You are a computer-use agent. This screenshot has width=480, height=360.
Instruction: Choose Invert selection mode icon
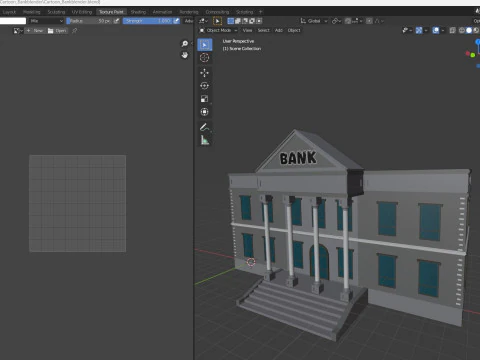[x=252, y=21]
